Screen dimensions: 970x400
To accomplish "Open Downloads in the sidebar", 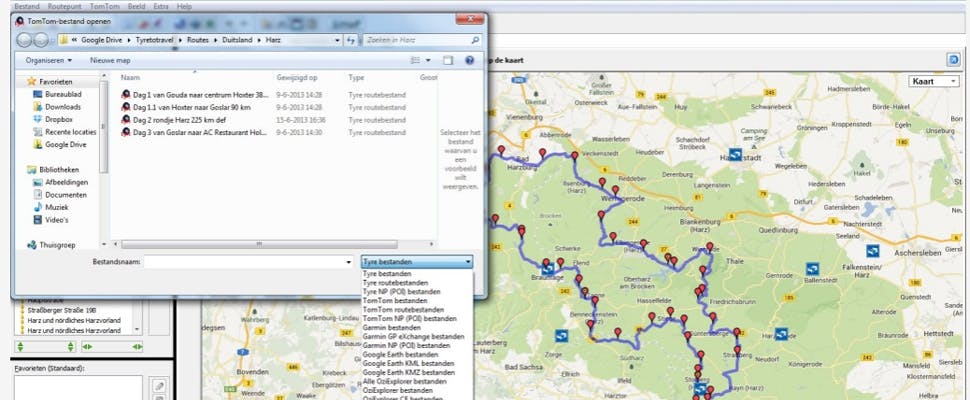I will pyautogui.click(x=57, y=107).
